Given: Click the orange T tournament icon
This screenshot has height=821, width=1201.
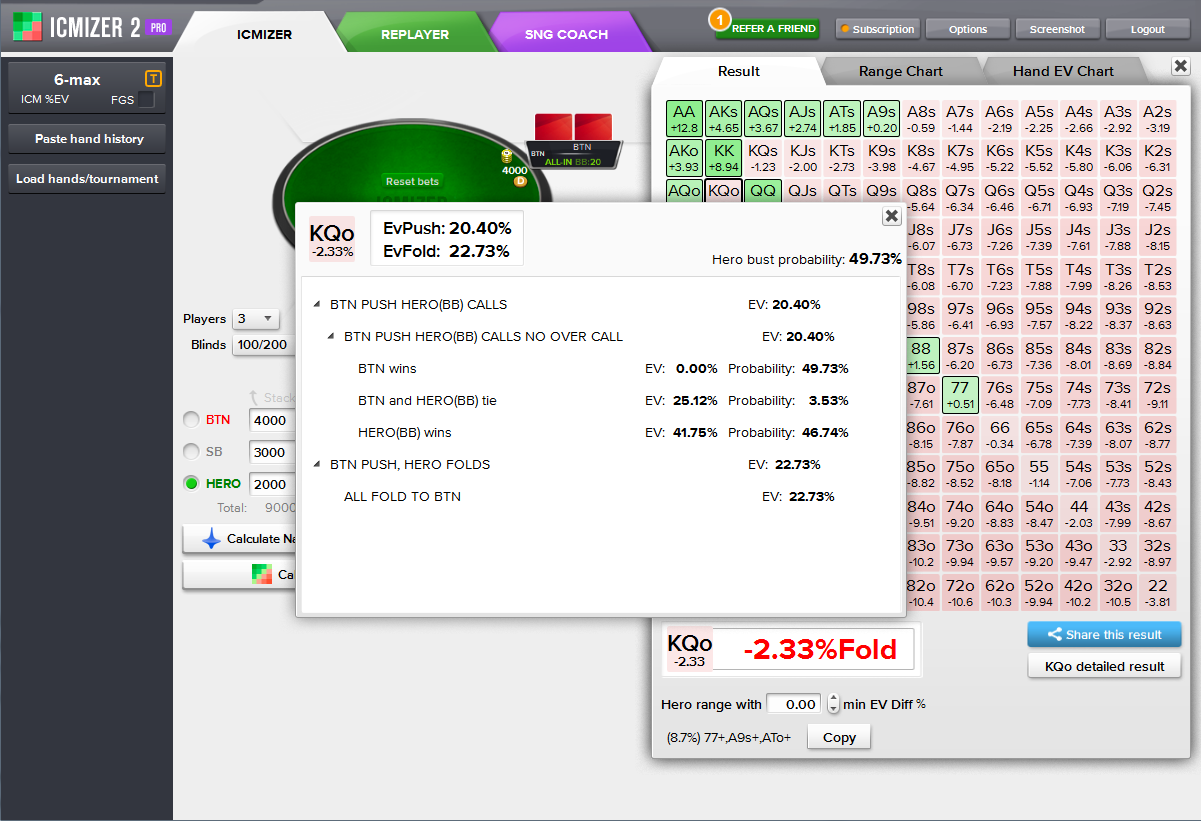Looking at the screenshot, I should tap(153, 79).
